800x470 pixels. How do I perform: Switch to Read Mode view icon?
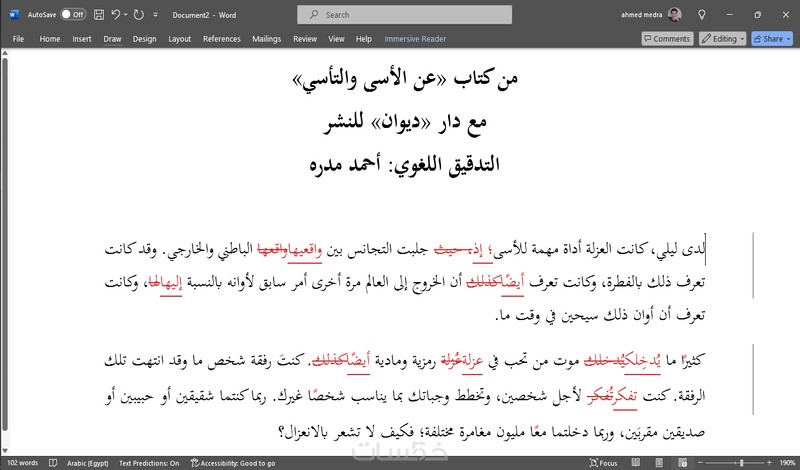[636, 463]
